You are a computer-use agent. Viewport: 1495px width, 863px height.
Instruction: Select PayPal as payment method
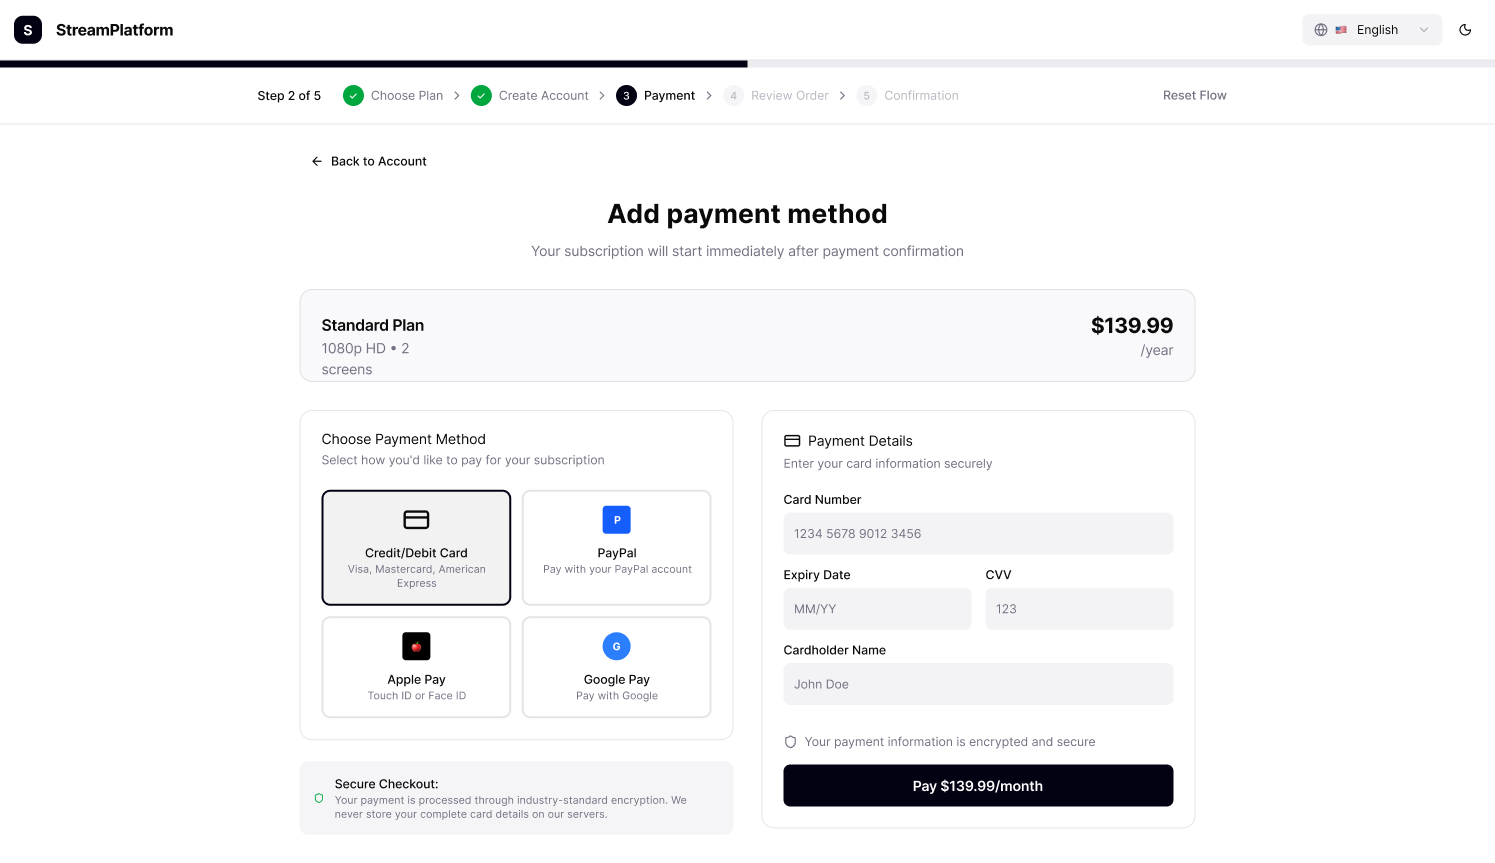[x=616, y=547]
